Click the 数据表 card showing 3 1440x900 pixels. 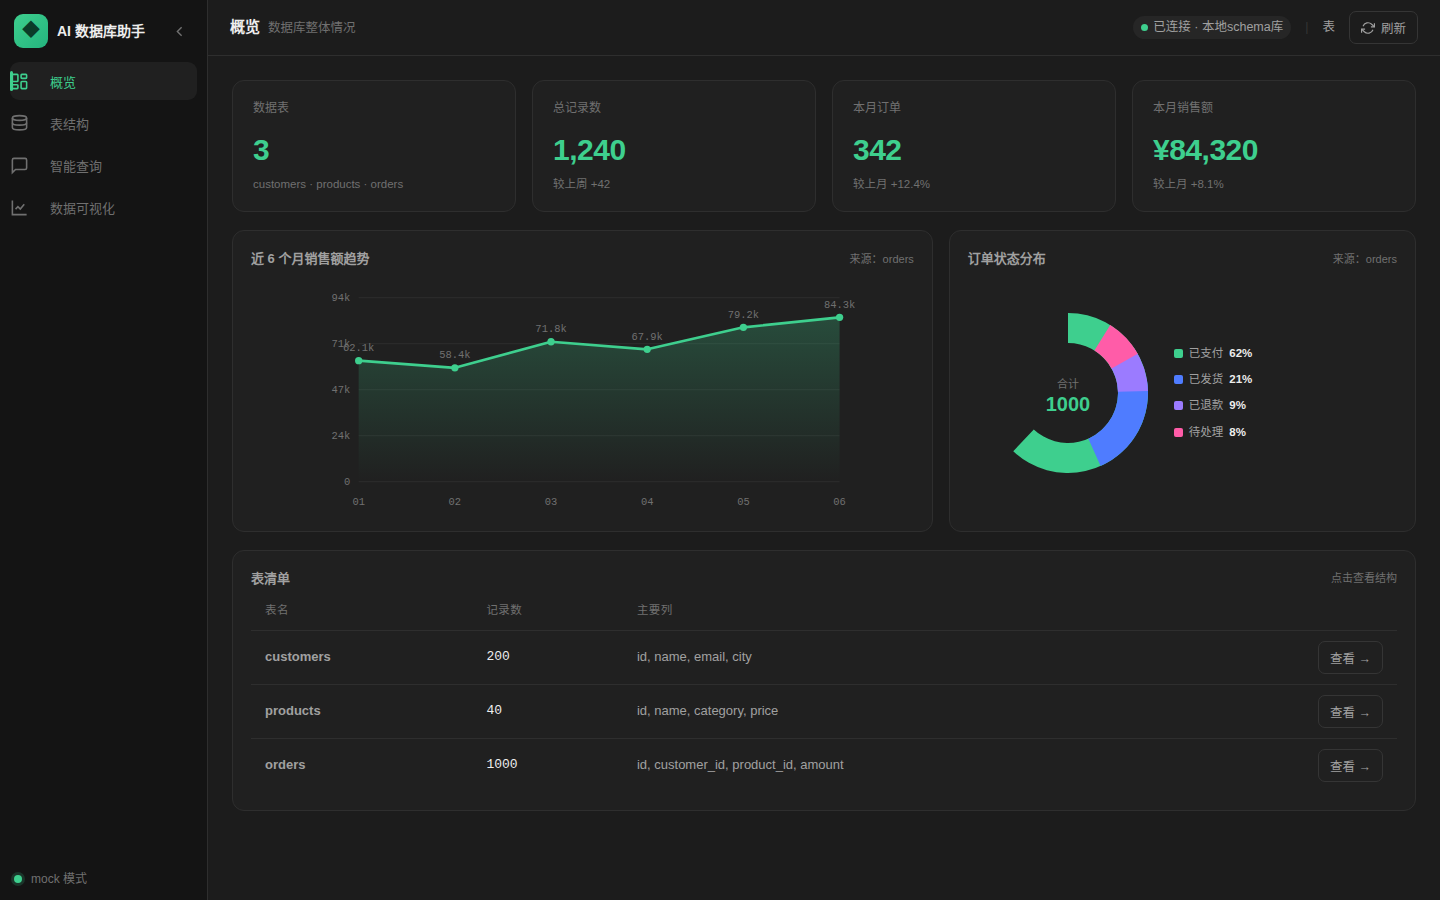tap(374, 146)
